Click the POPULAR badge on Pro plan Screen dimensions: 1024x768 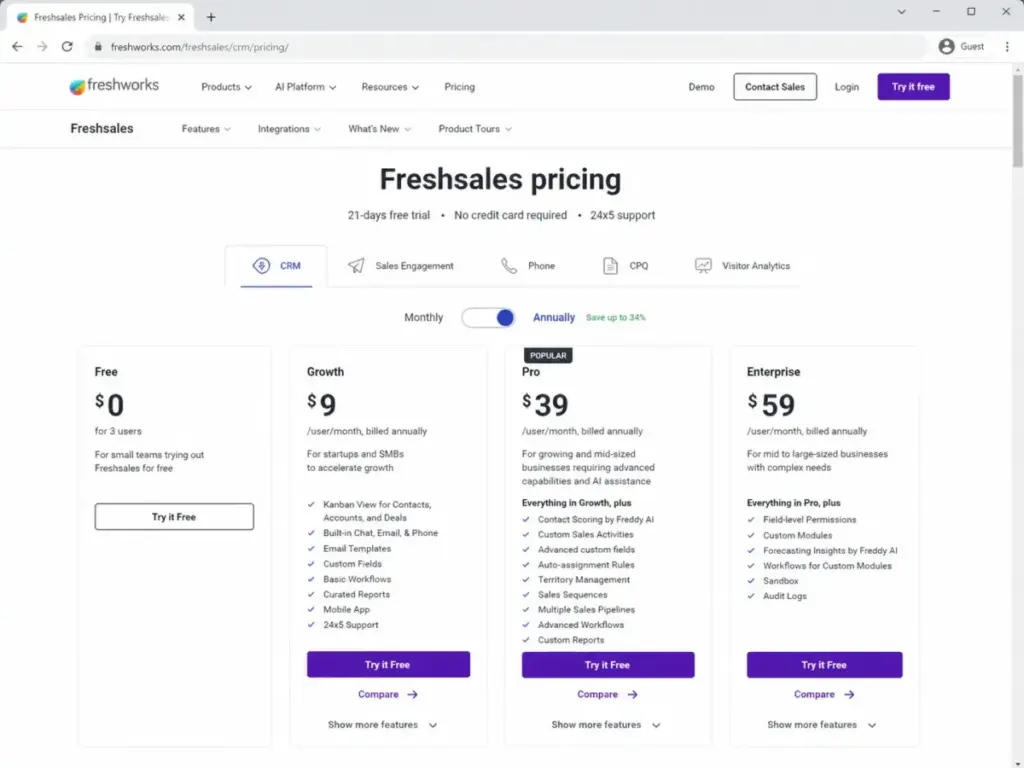click(548, 355)
